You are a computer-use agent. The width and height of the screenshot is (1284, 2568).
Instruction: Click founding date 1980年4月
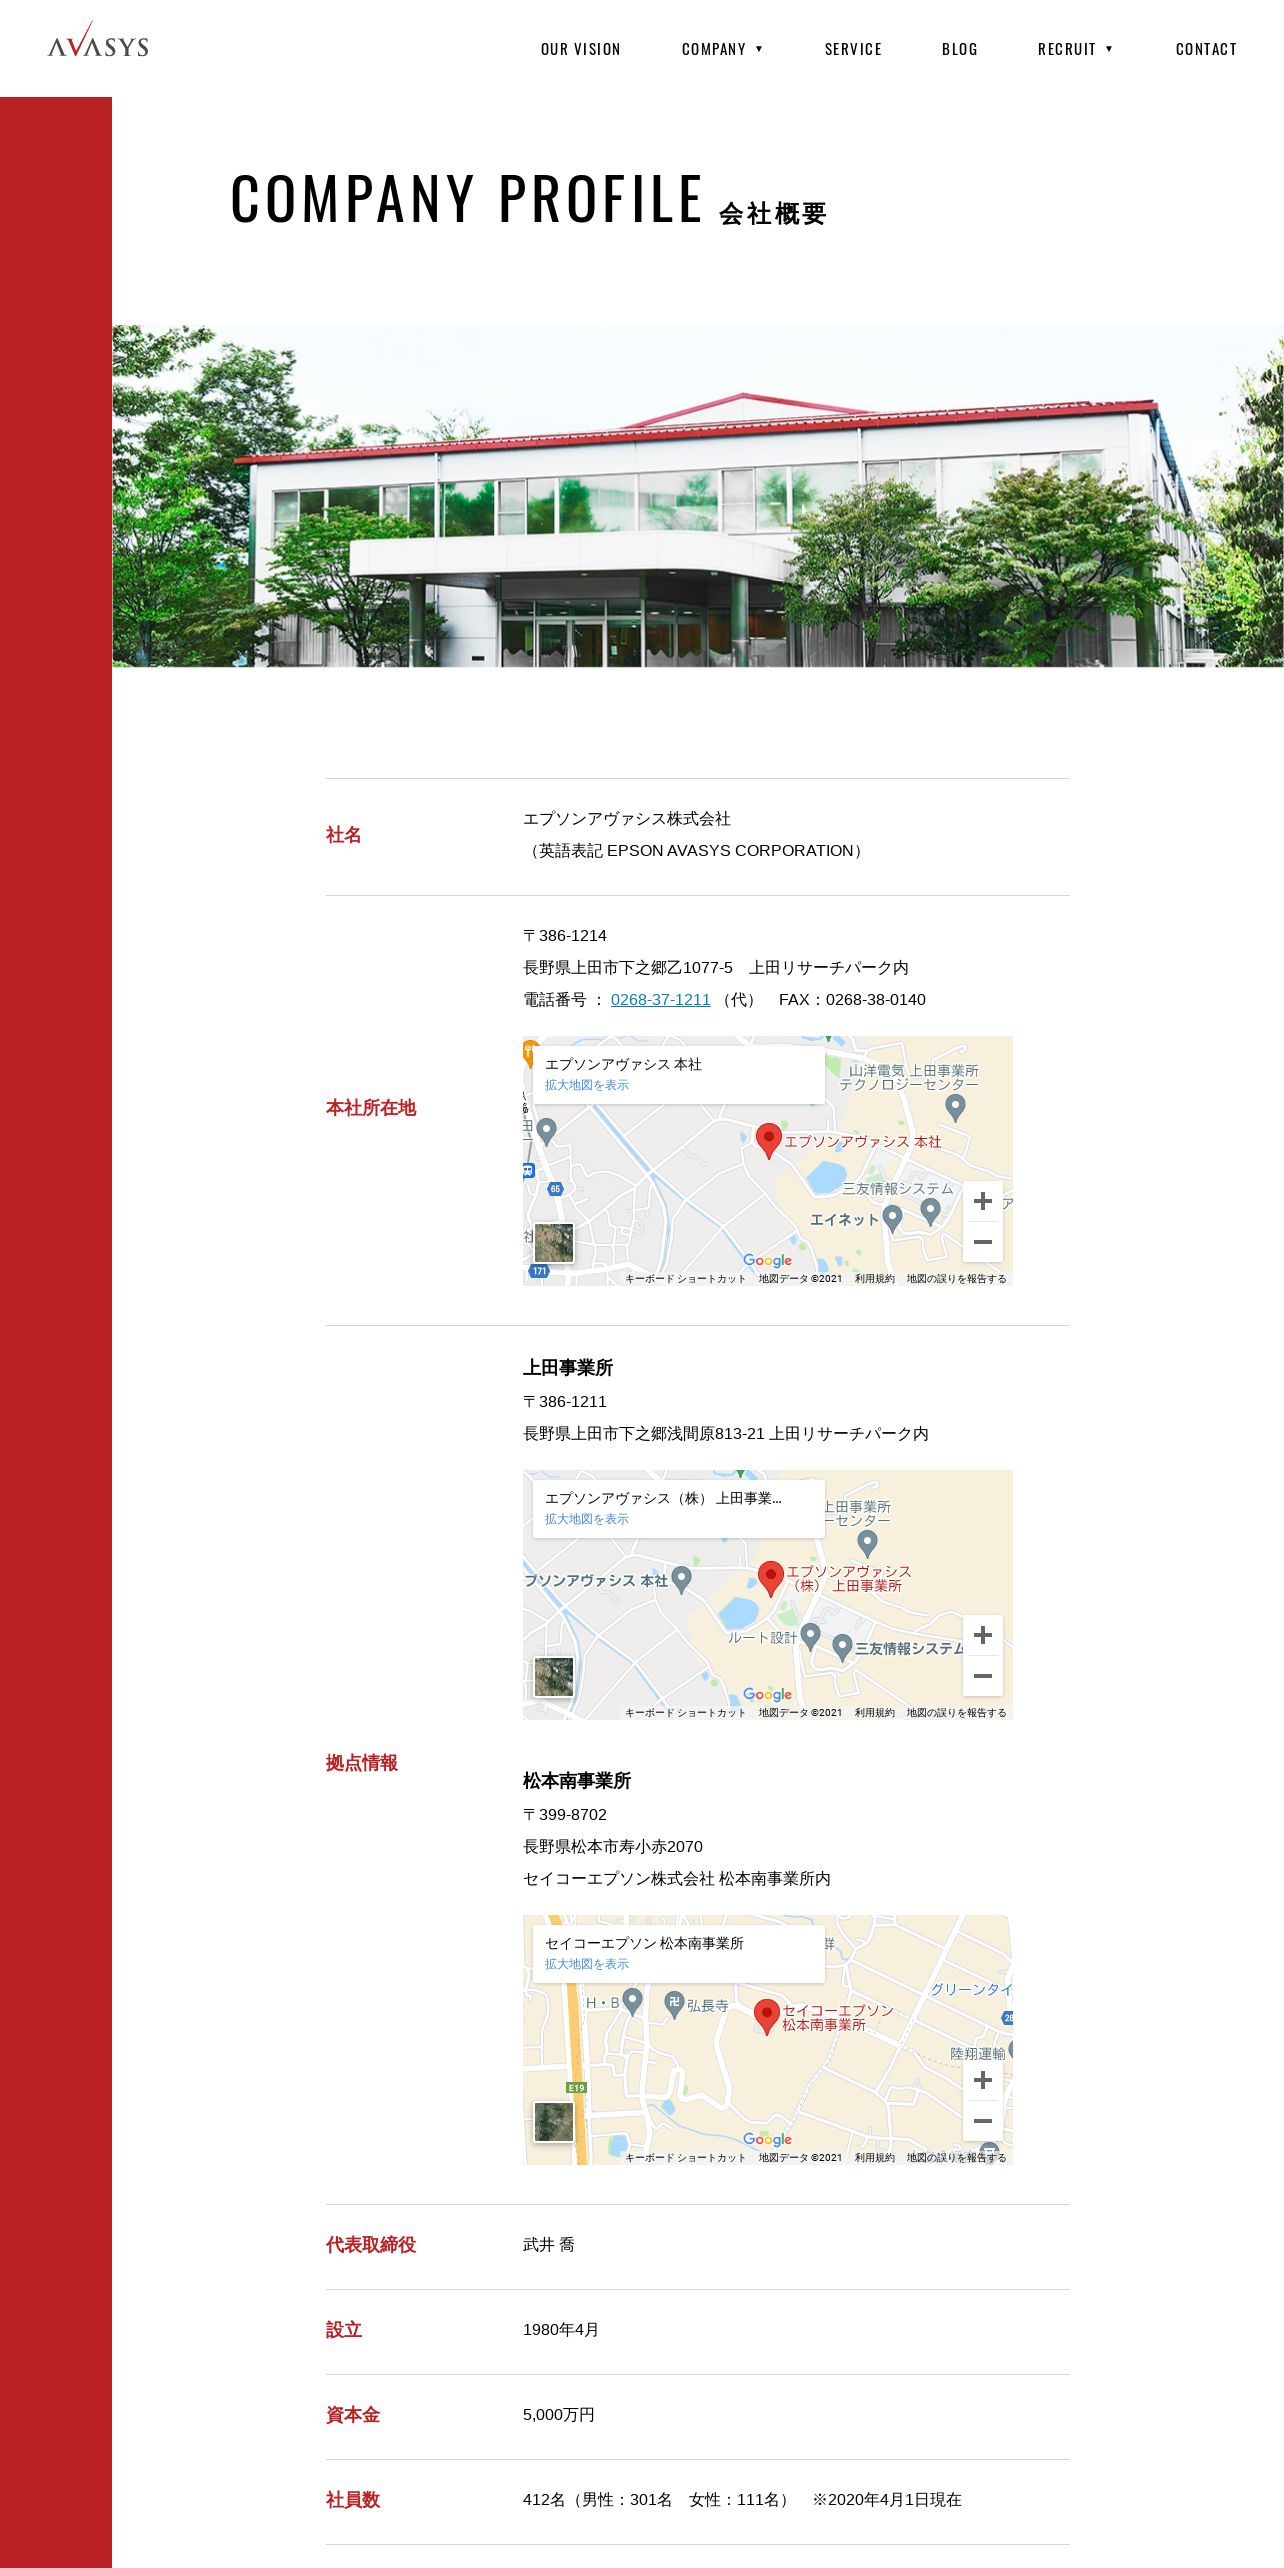pos(561,2329)
